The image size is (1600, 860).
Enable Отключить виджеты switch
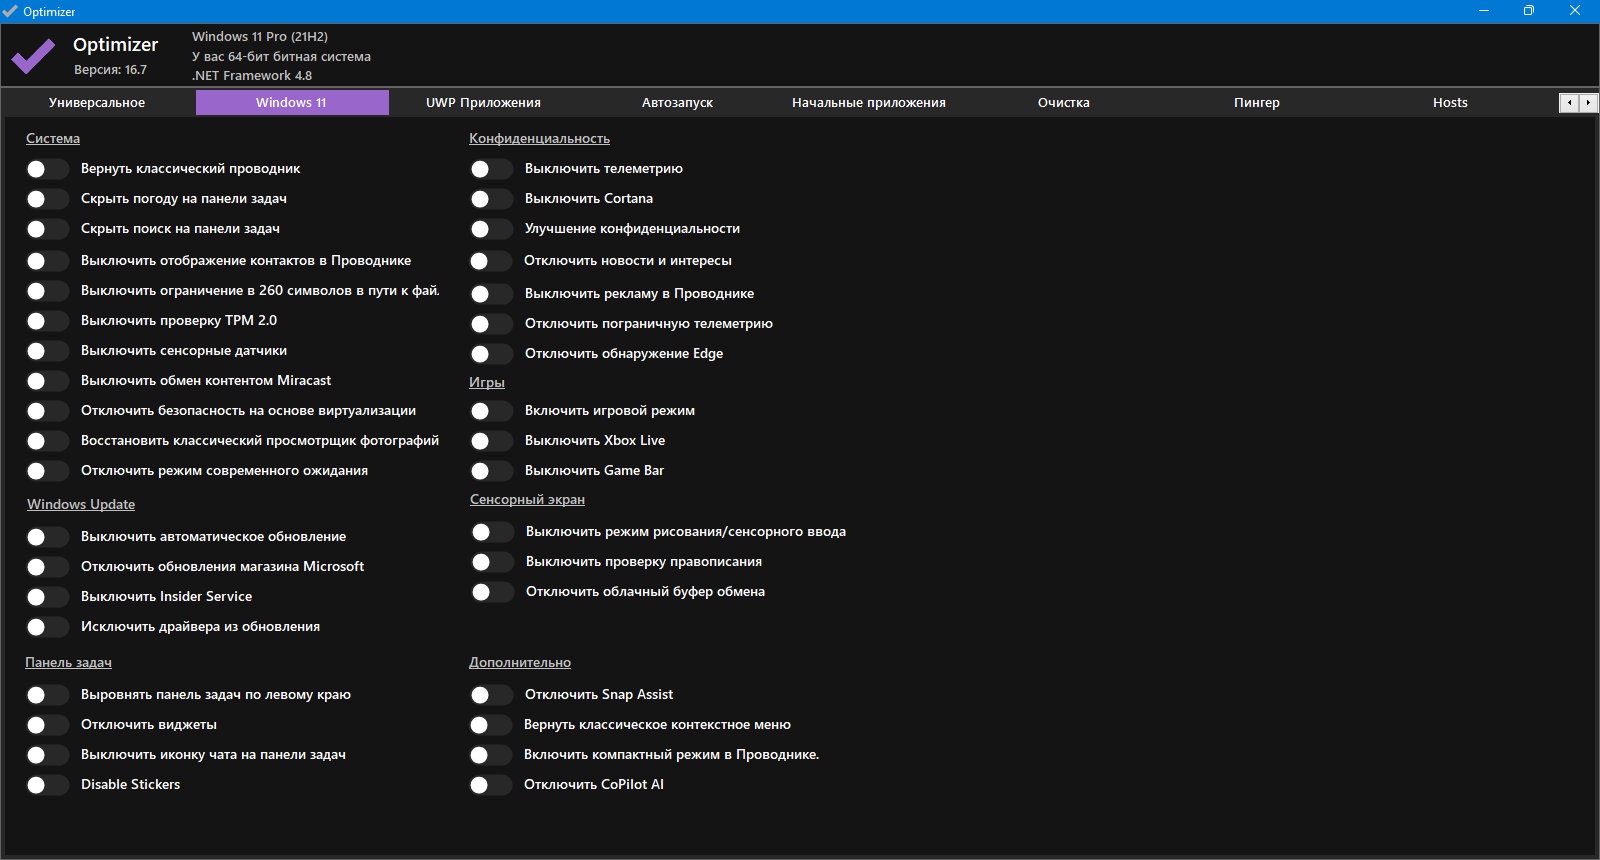point(47,725)
